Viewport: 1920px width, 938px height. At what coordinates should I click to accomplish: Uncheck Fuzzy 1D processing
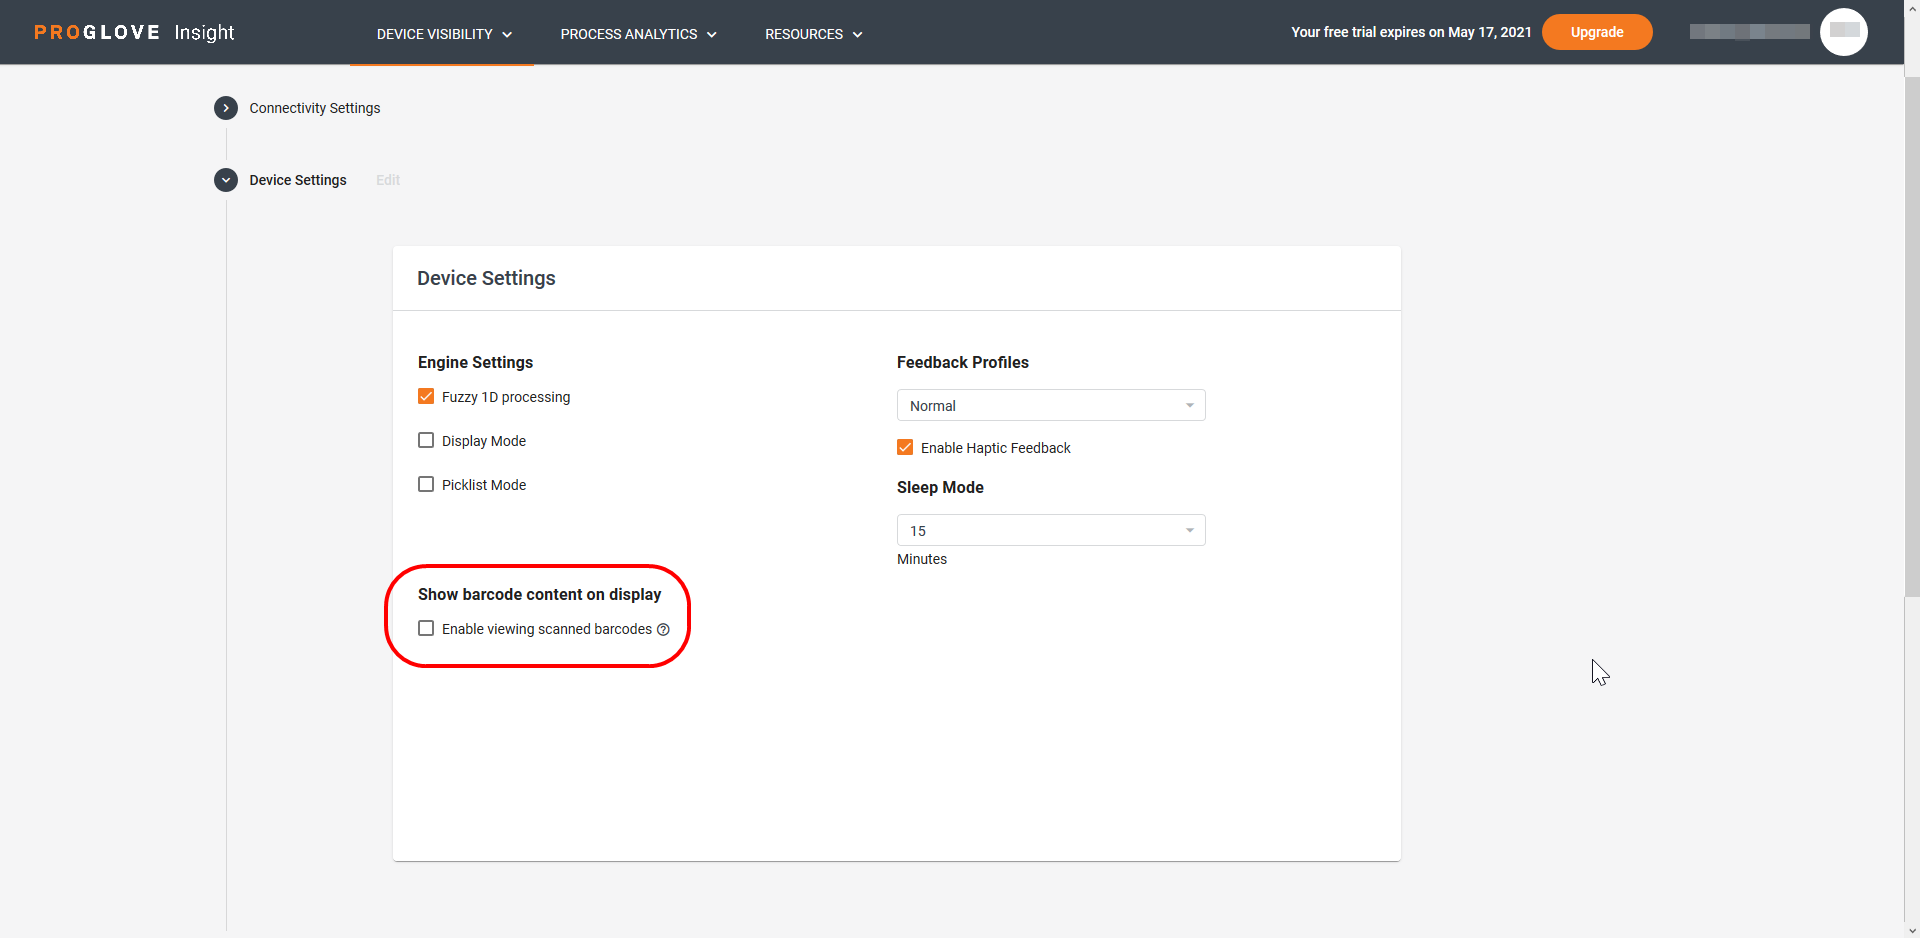pos(426,397)
